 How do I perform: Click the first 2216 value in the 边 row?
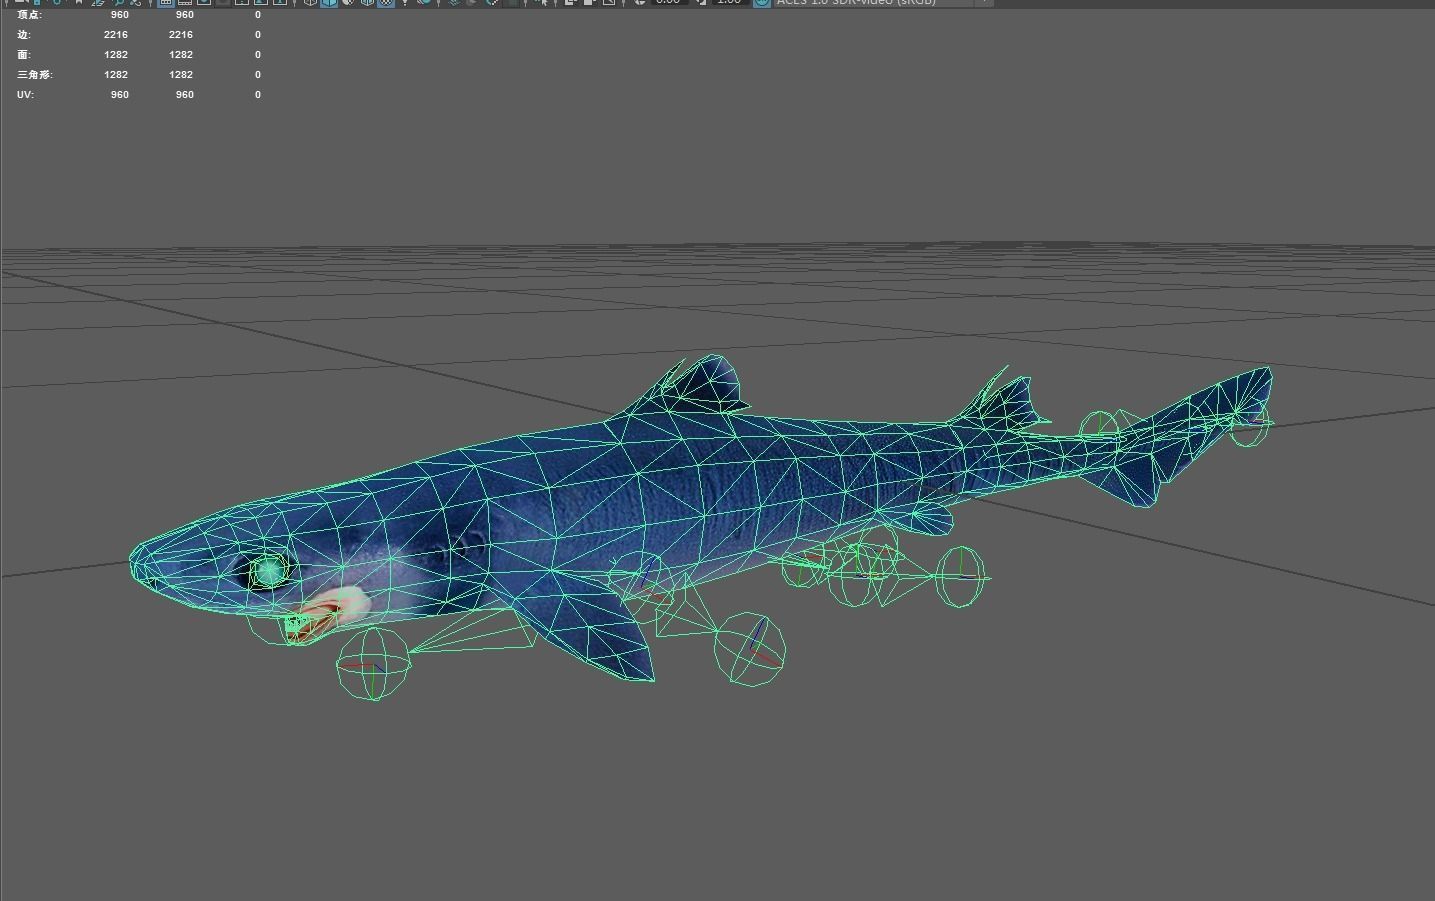116,35
